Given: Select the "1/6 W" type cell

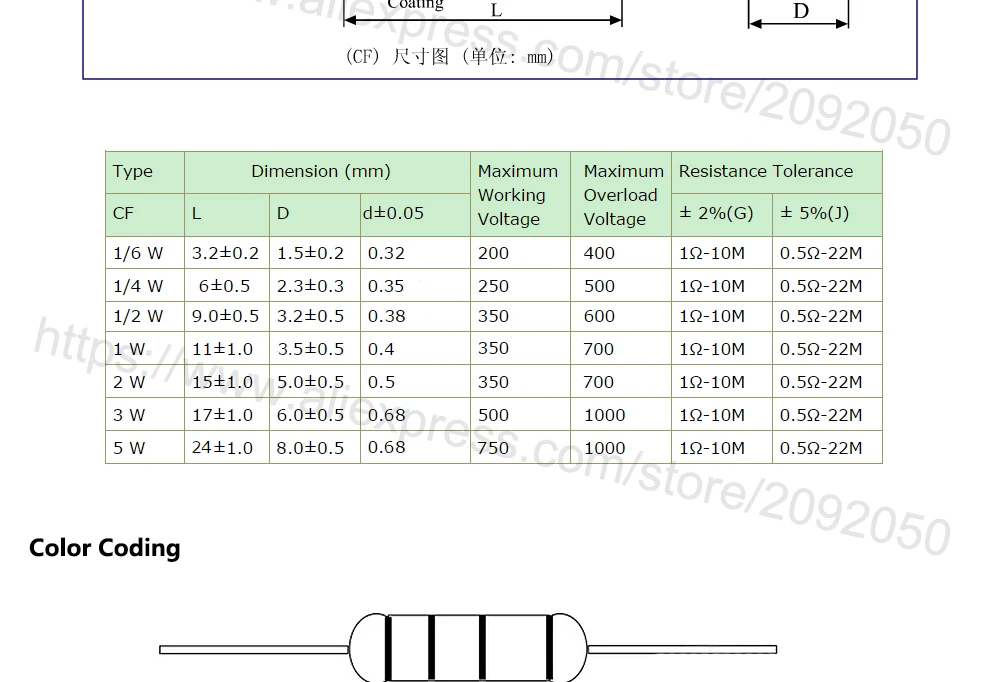Looking at the screenshot, I should 131,253.
